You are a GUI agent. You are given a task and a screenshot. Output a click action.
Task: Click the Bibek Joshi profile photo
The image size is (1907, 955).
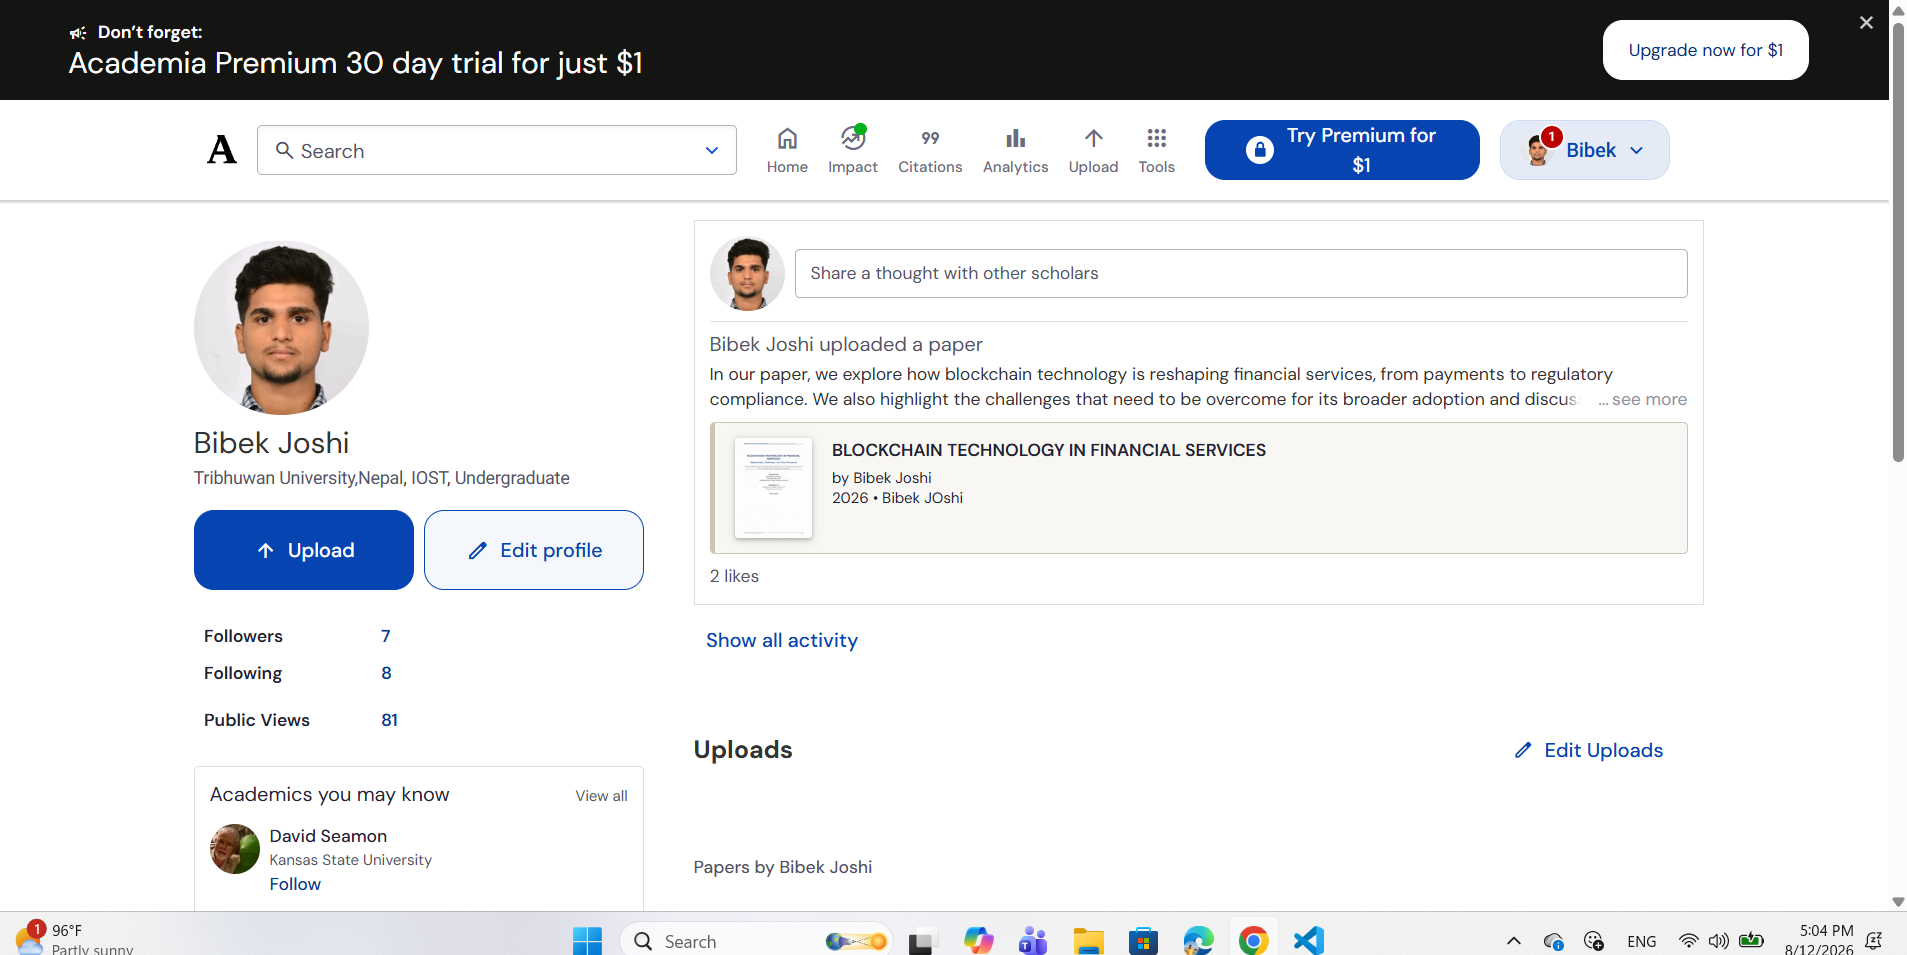281,327
